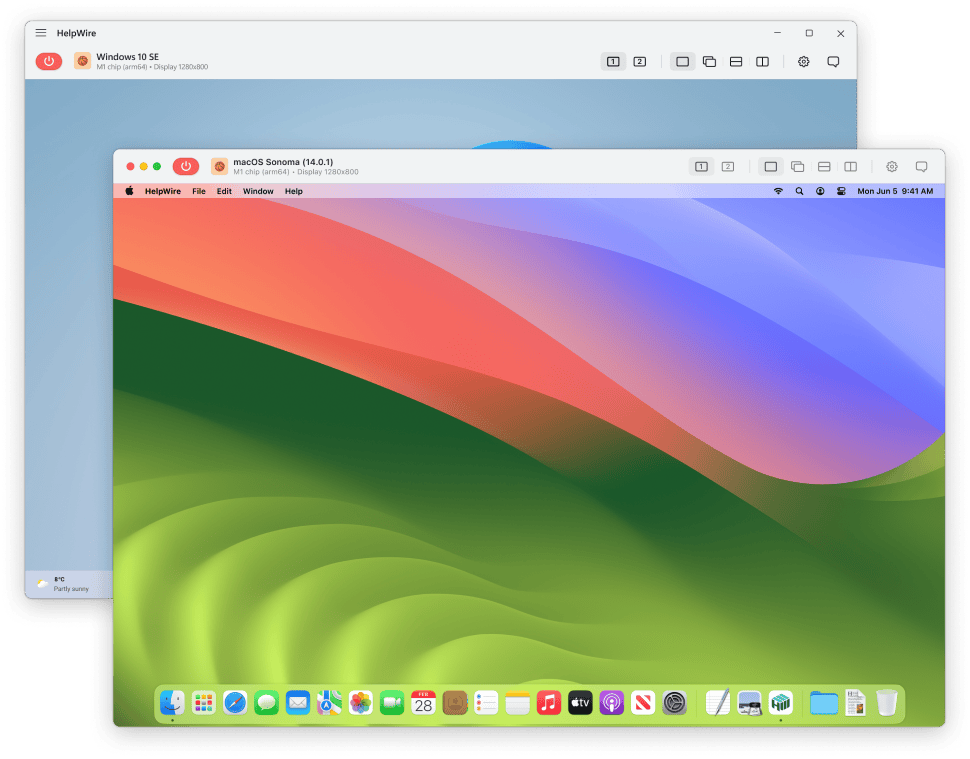Viewport: 970px width, 759px height.
Task: Switch to Display 2 of macOS Sonoma
Action: [727, 166]
